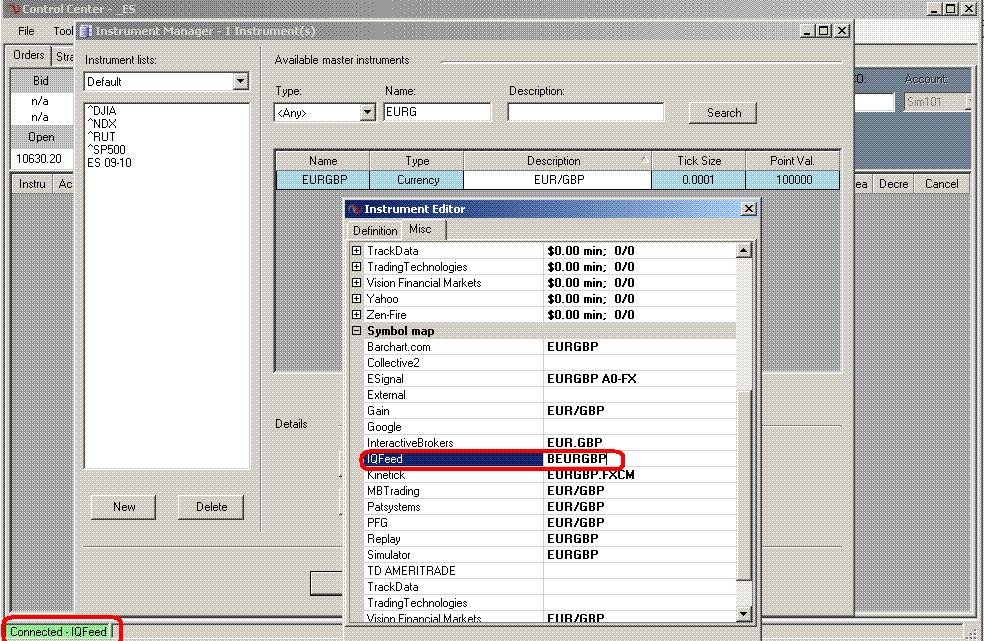Click the Gain symbol map row
984x641 pixels.
tap(550, 411)
